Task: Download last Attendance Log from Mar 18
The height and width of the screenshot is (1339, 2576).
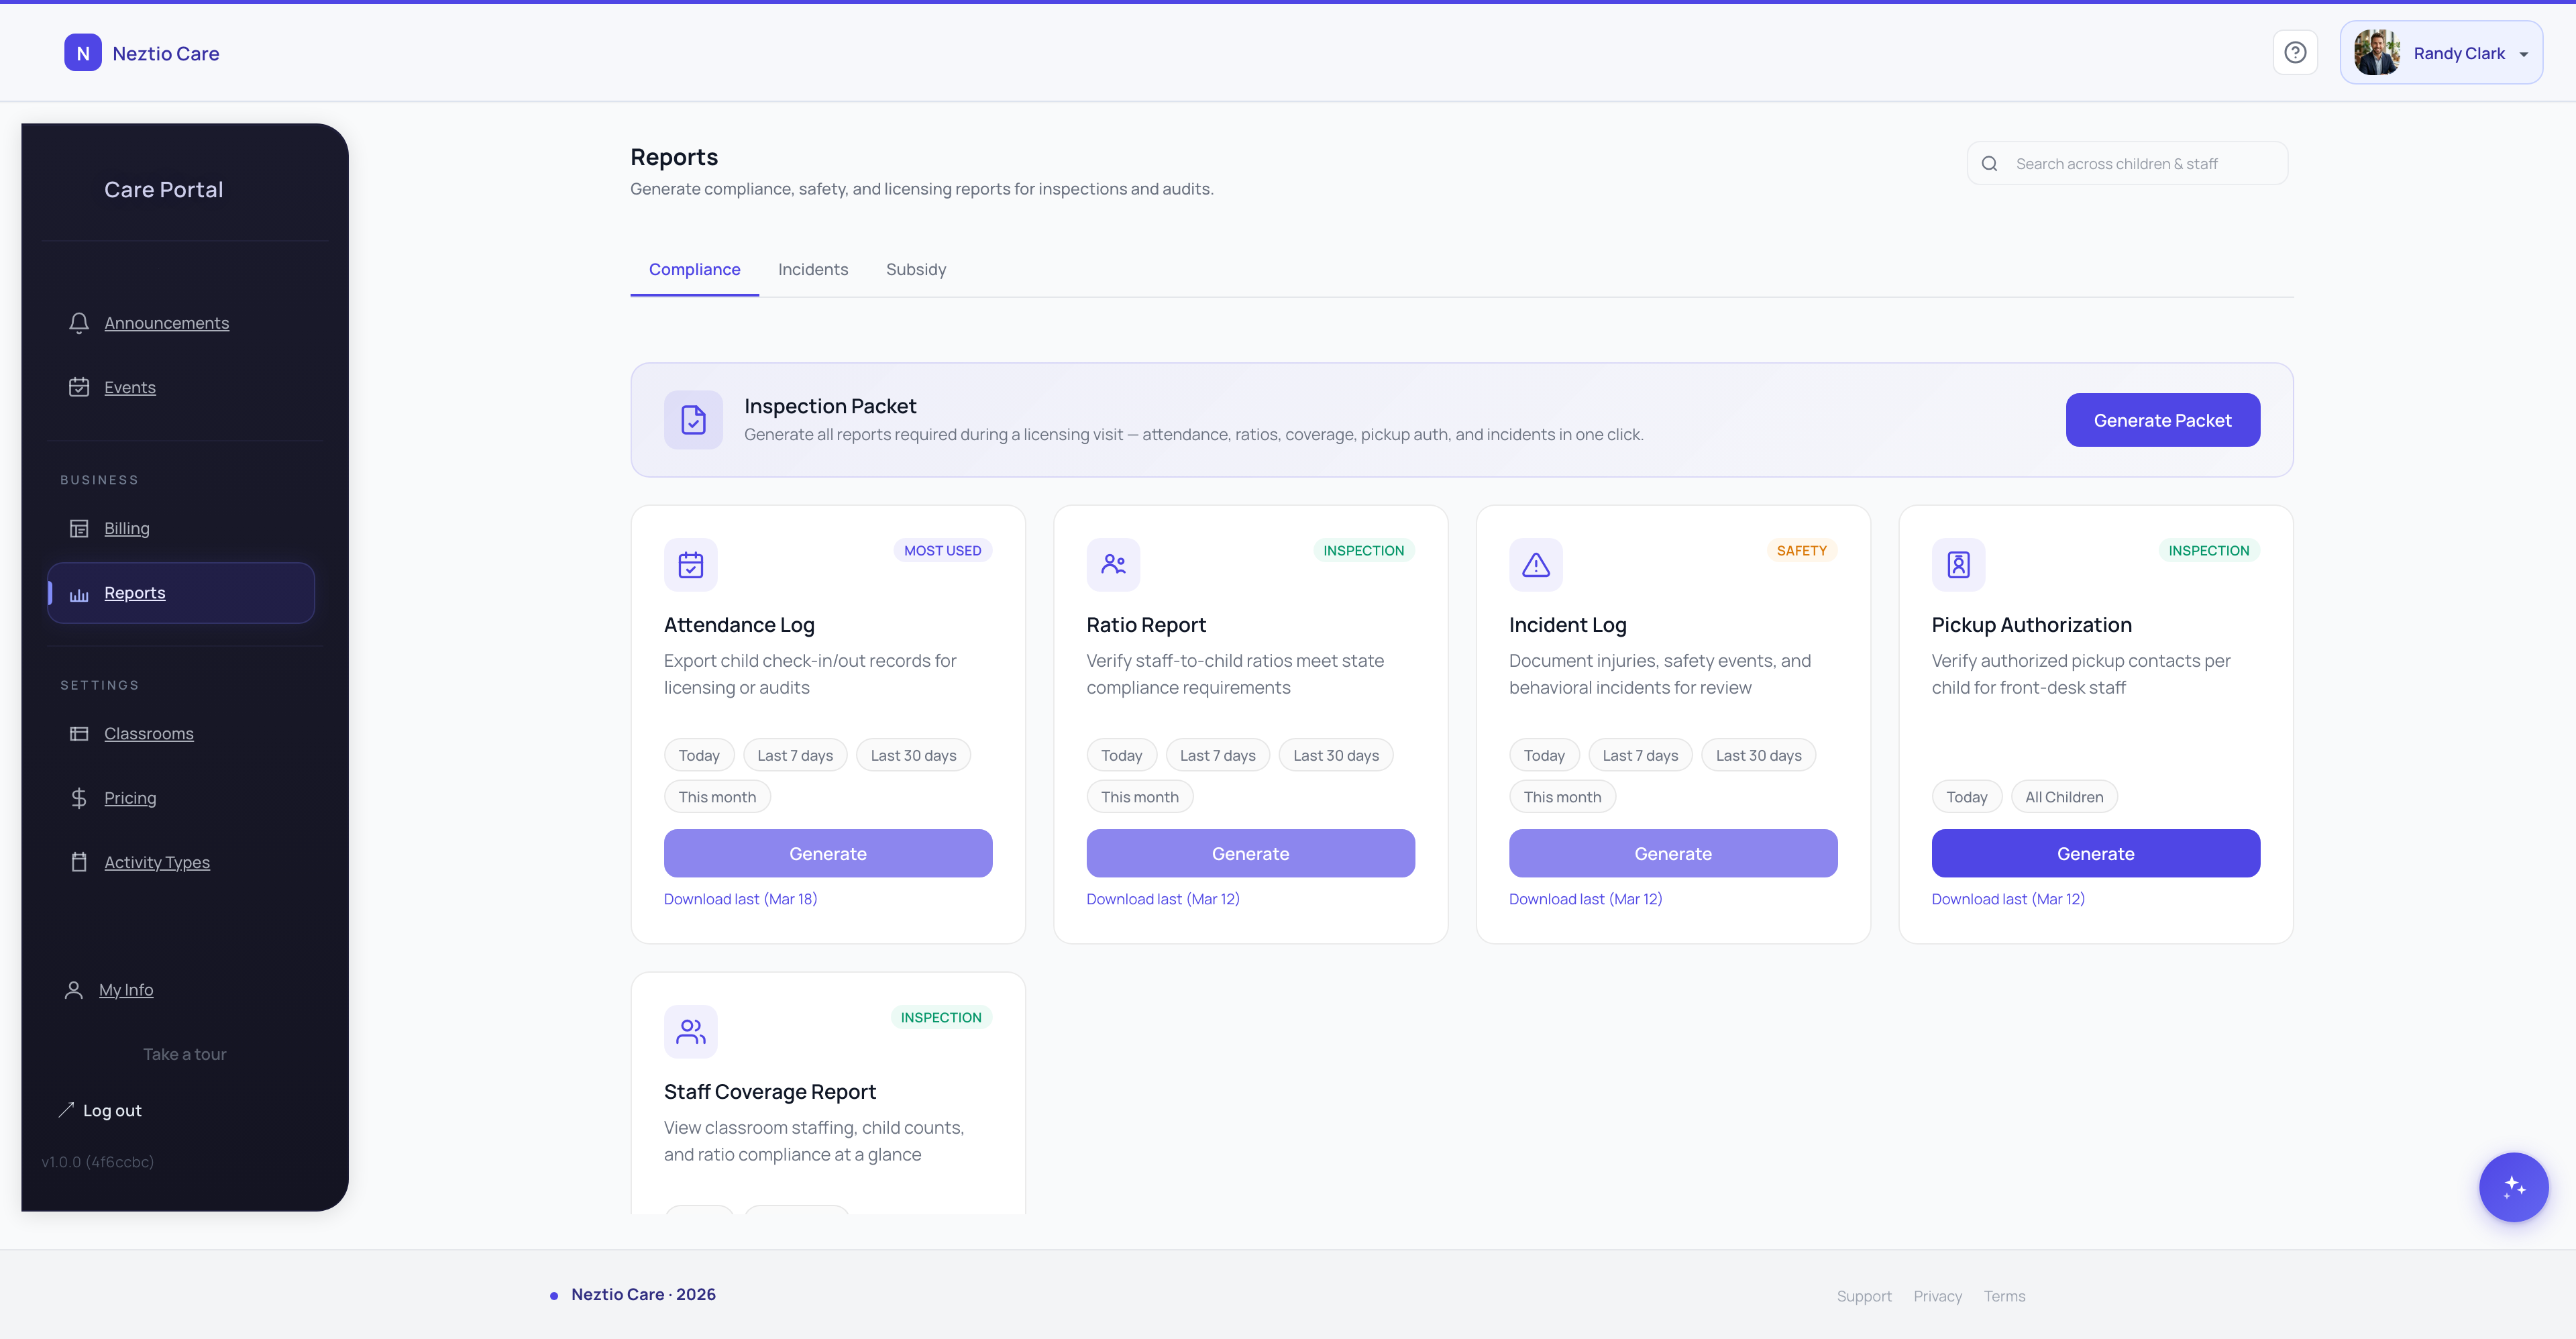Action: pos(740,898)
